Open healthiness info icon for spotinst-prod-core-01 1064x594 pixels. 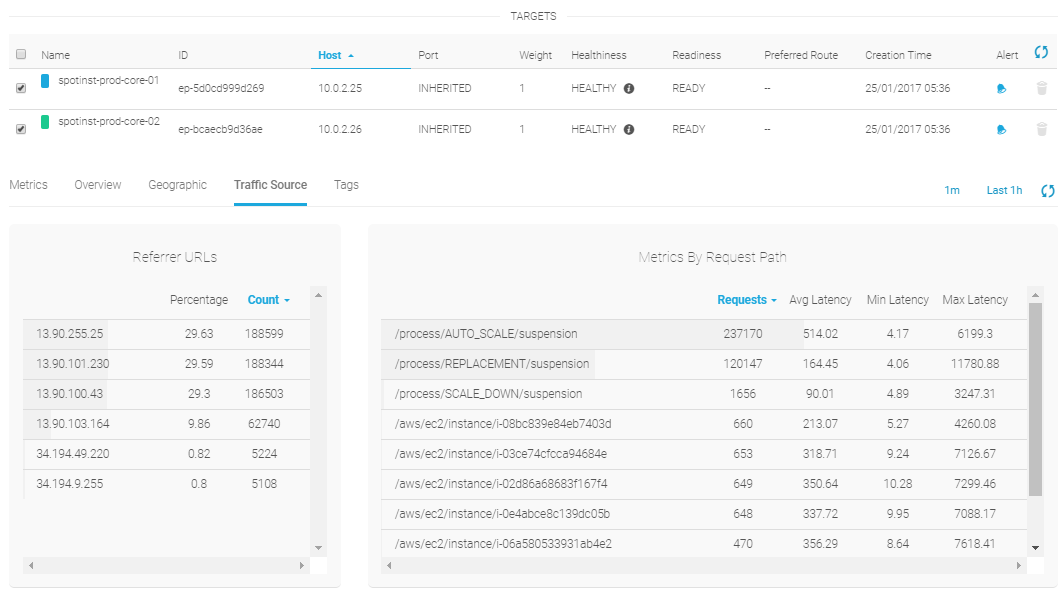[629, 88]
